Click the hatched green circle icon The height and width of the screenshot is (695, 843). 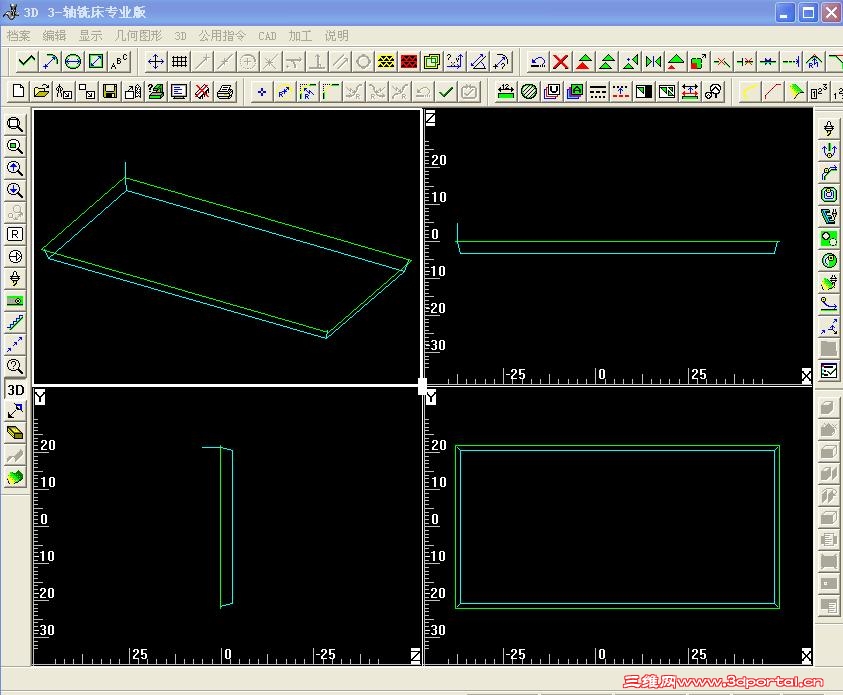(529, 91)
